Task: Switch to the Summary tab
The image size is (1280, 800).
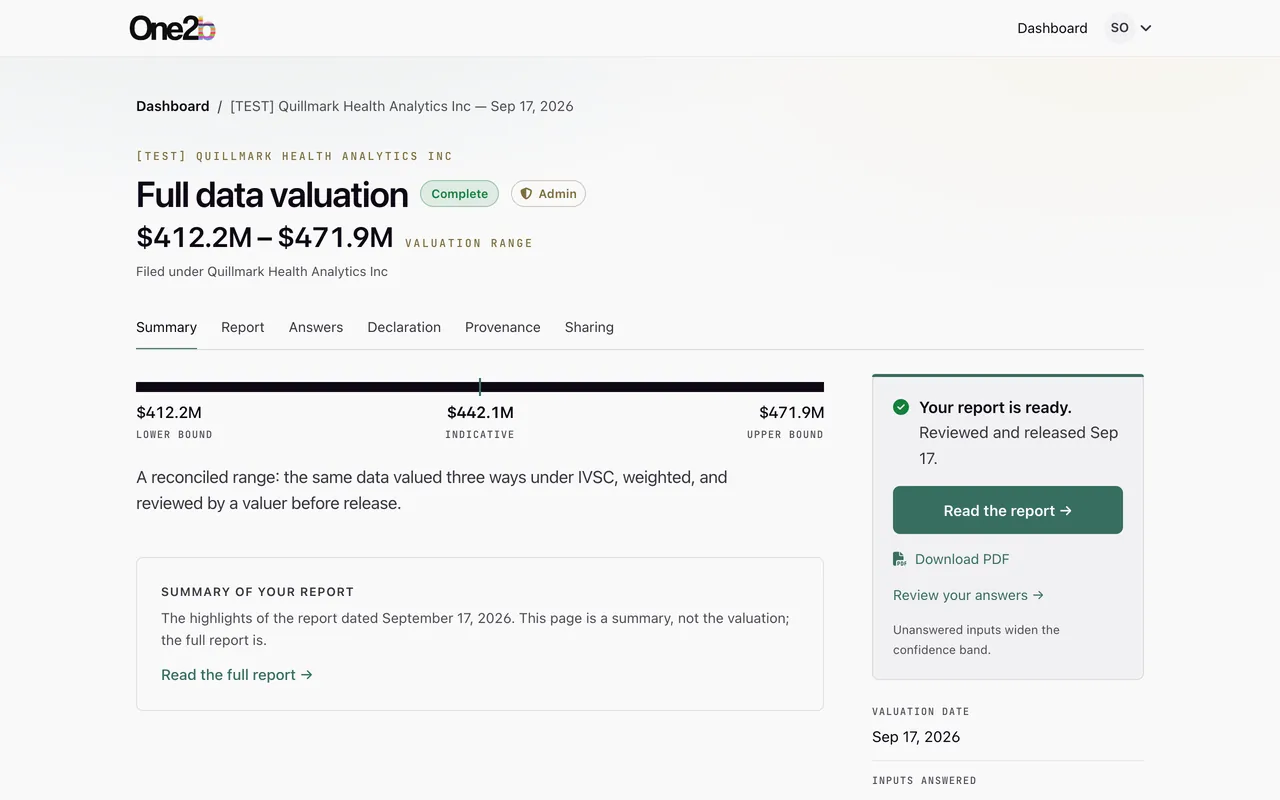Action: (x=166, y=327)
